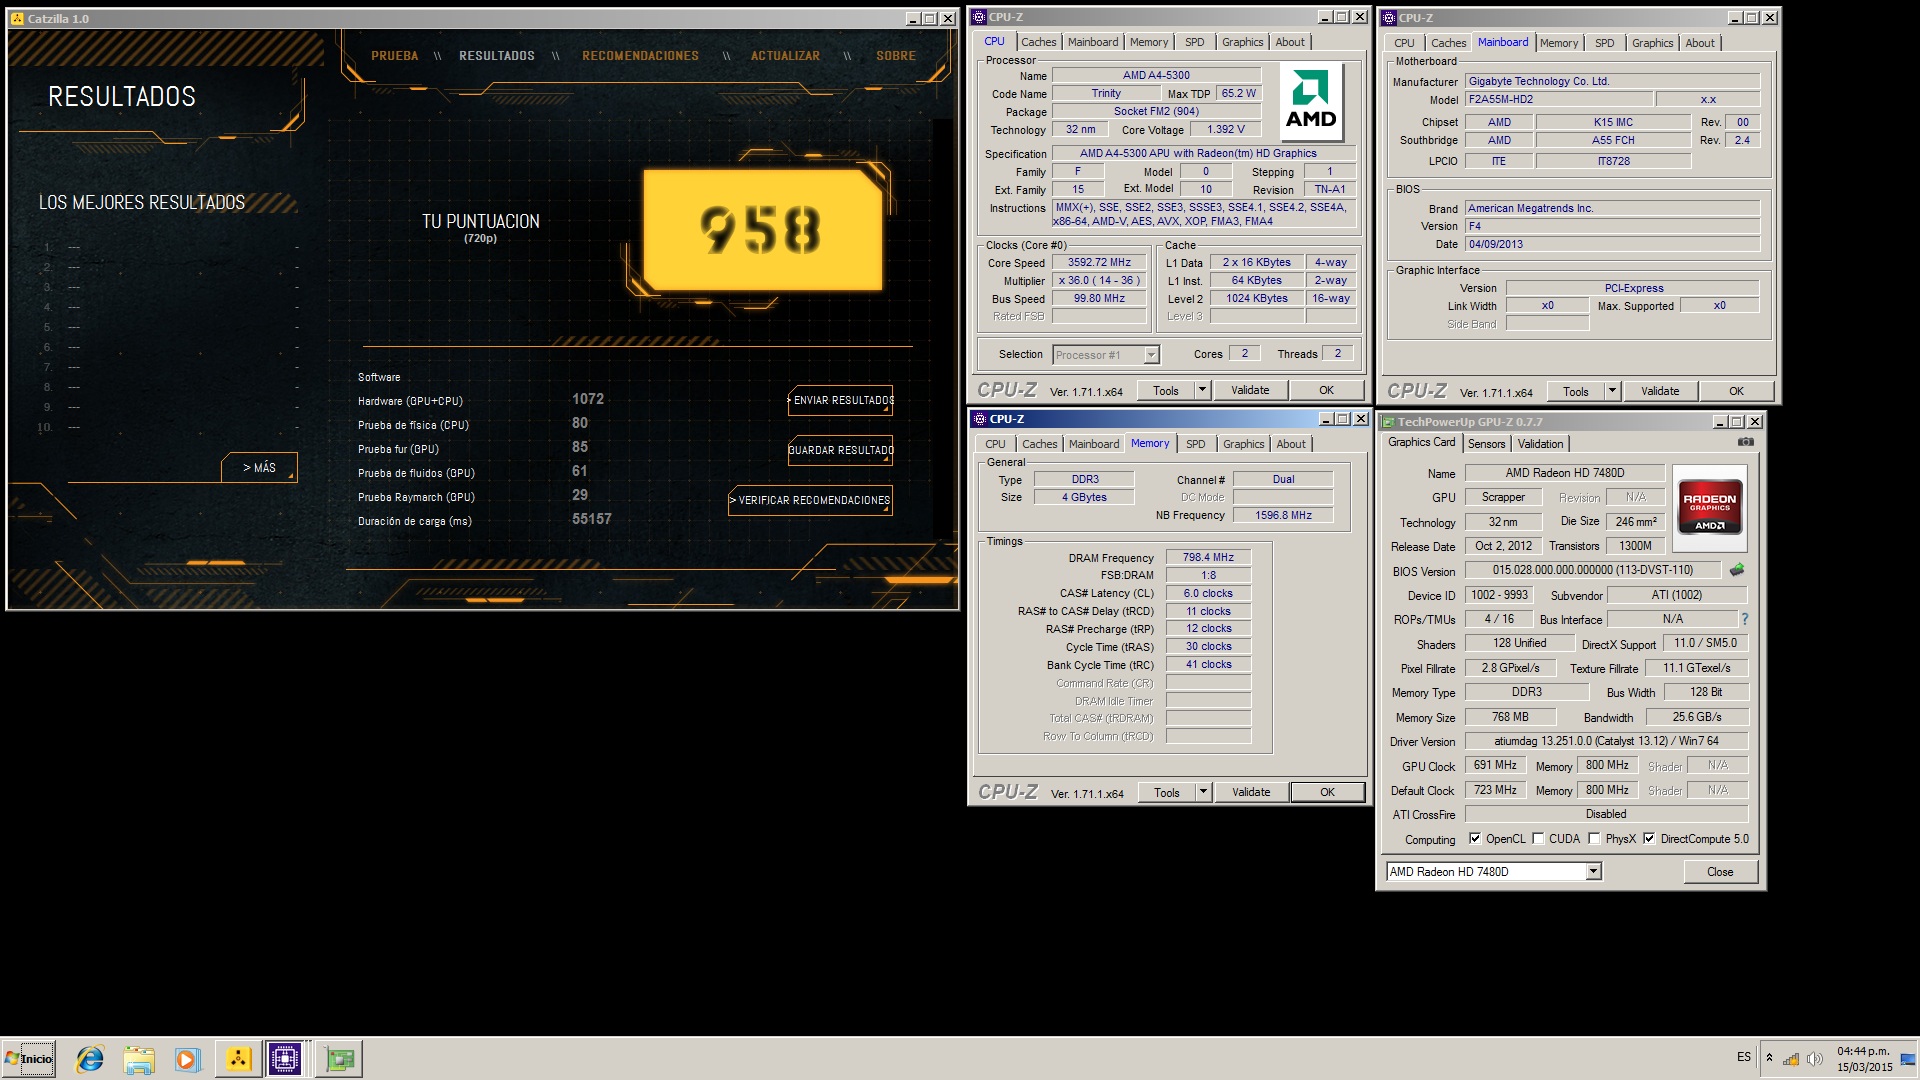Click the Inicio start button
This screenshot has width=1920, height=1080.
(x=29, y=1059)
